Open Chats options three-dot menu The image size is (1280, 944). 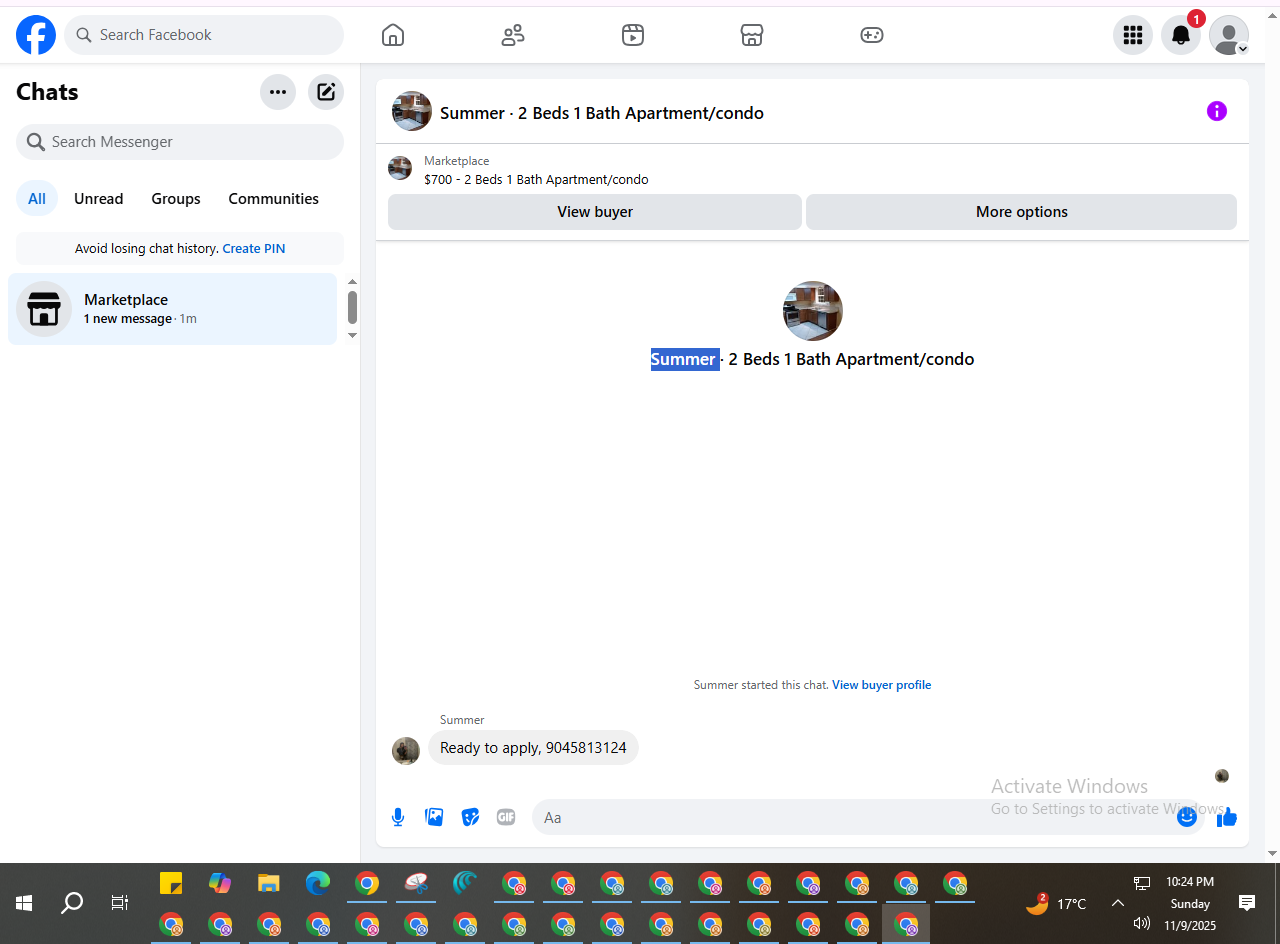click(x=278, y=92)
